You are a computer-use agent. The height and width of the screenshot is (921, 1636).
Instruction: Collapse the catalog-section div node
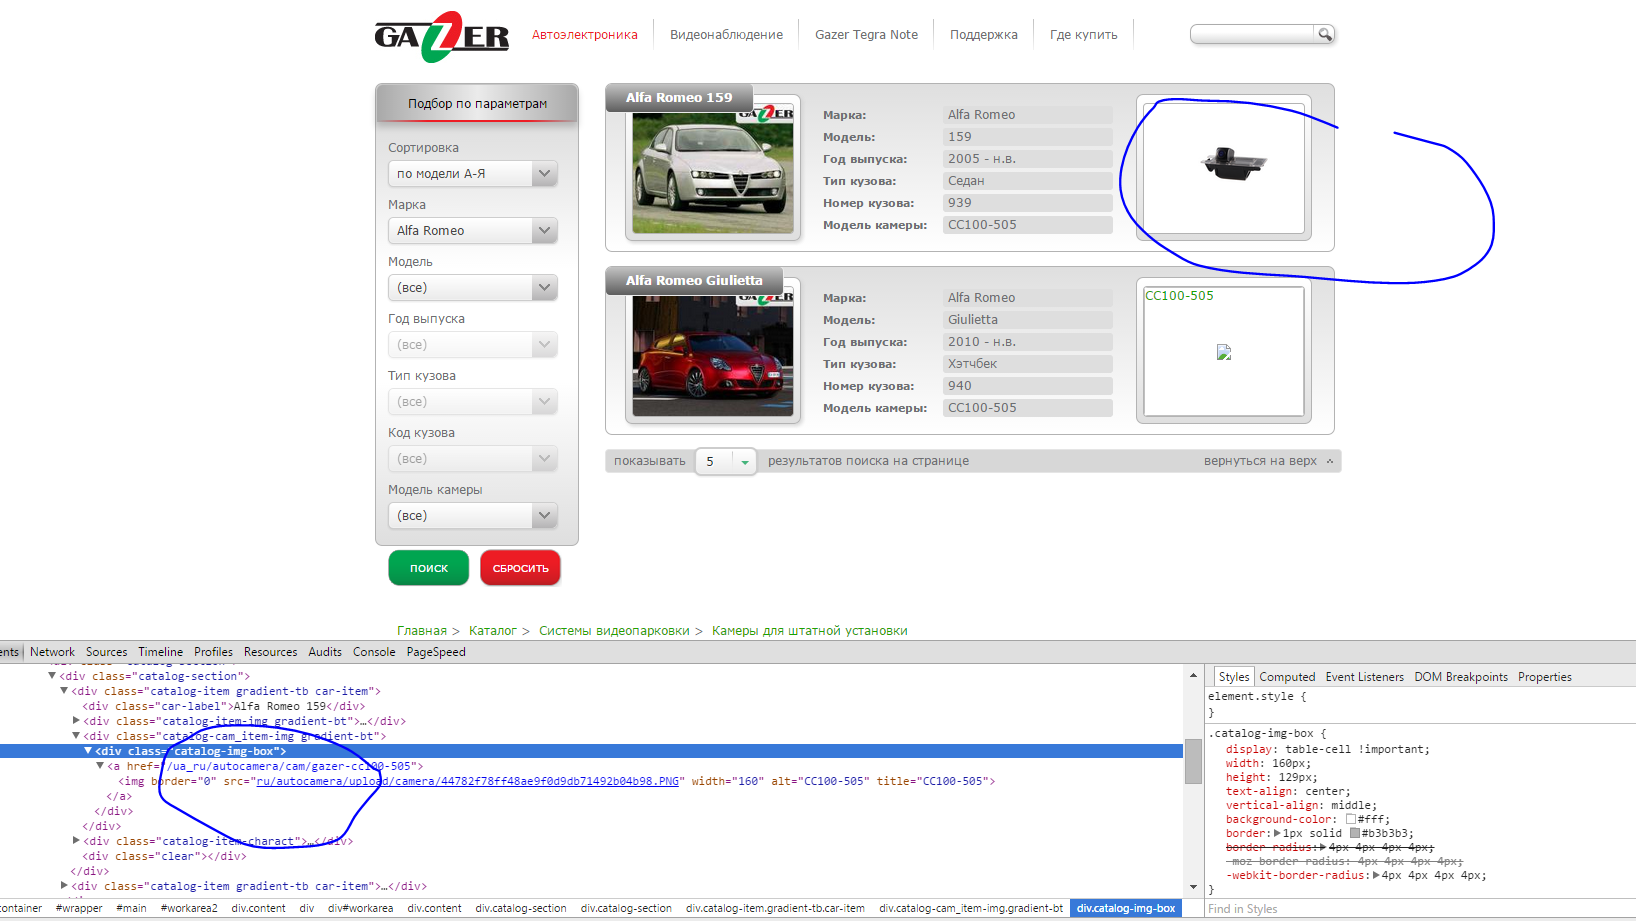pos(52,676)
